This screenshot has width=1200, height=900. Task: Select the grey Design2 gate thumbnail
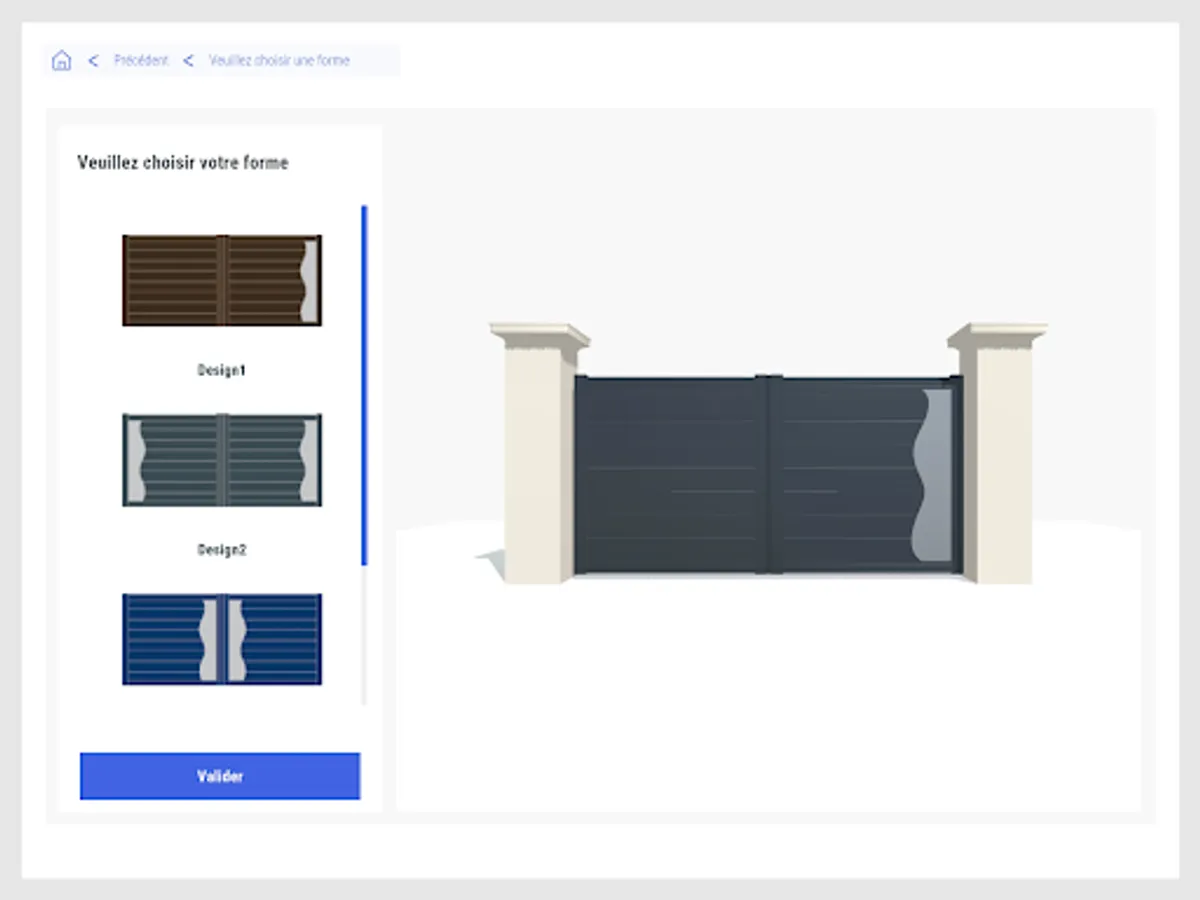tap(222, 460)
